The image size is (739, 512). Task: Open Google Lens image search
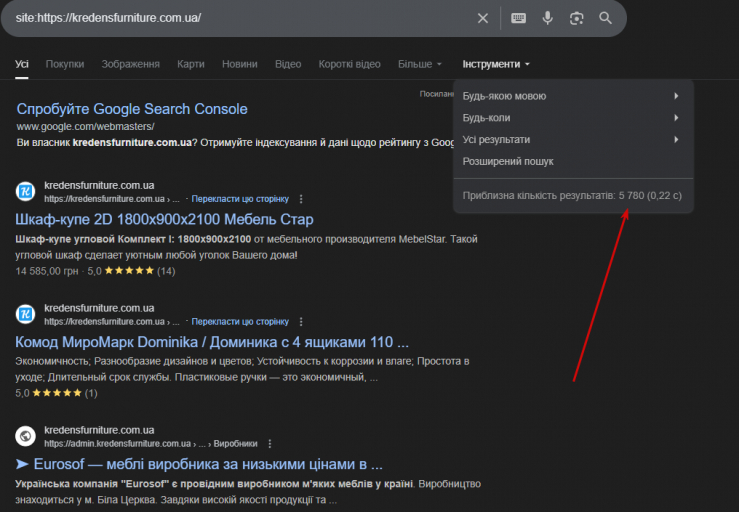(x=576, y=18)
